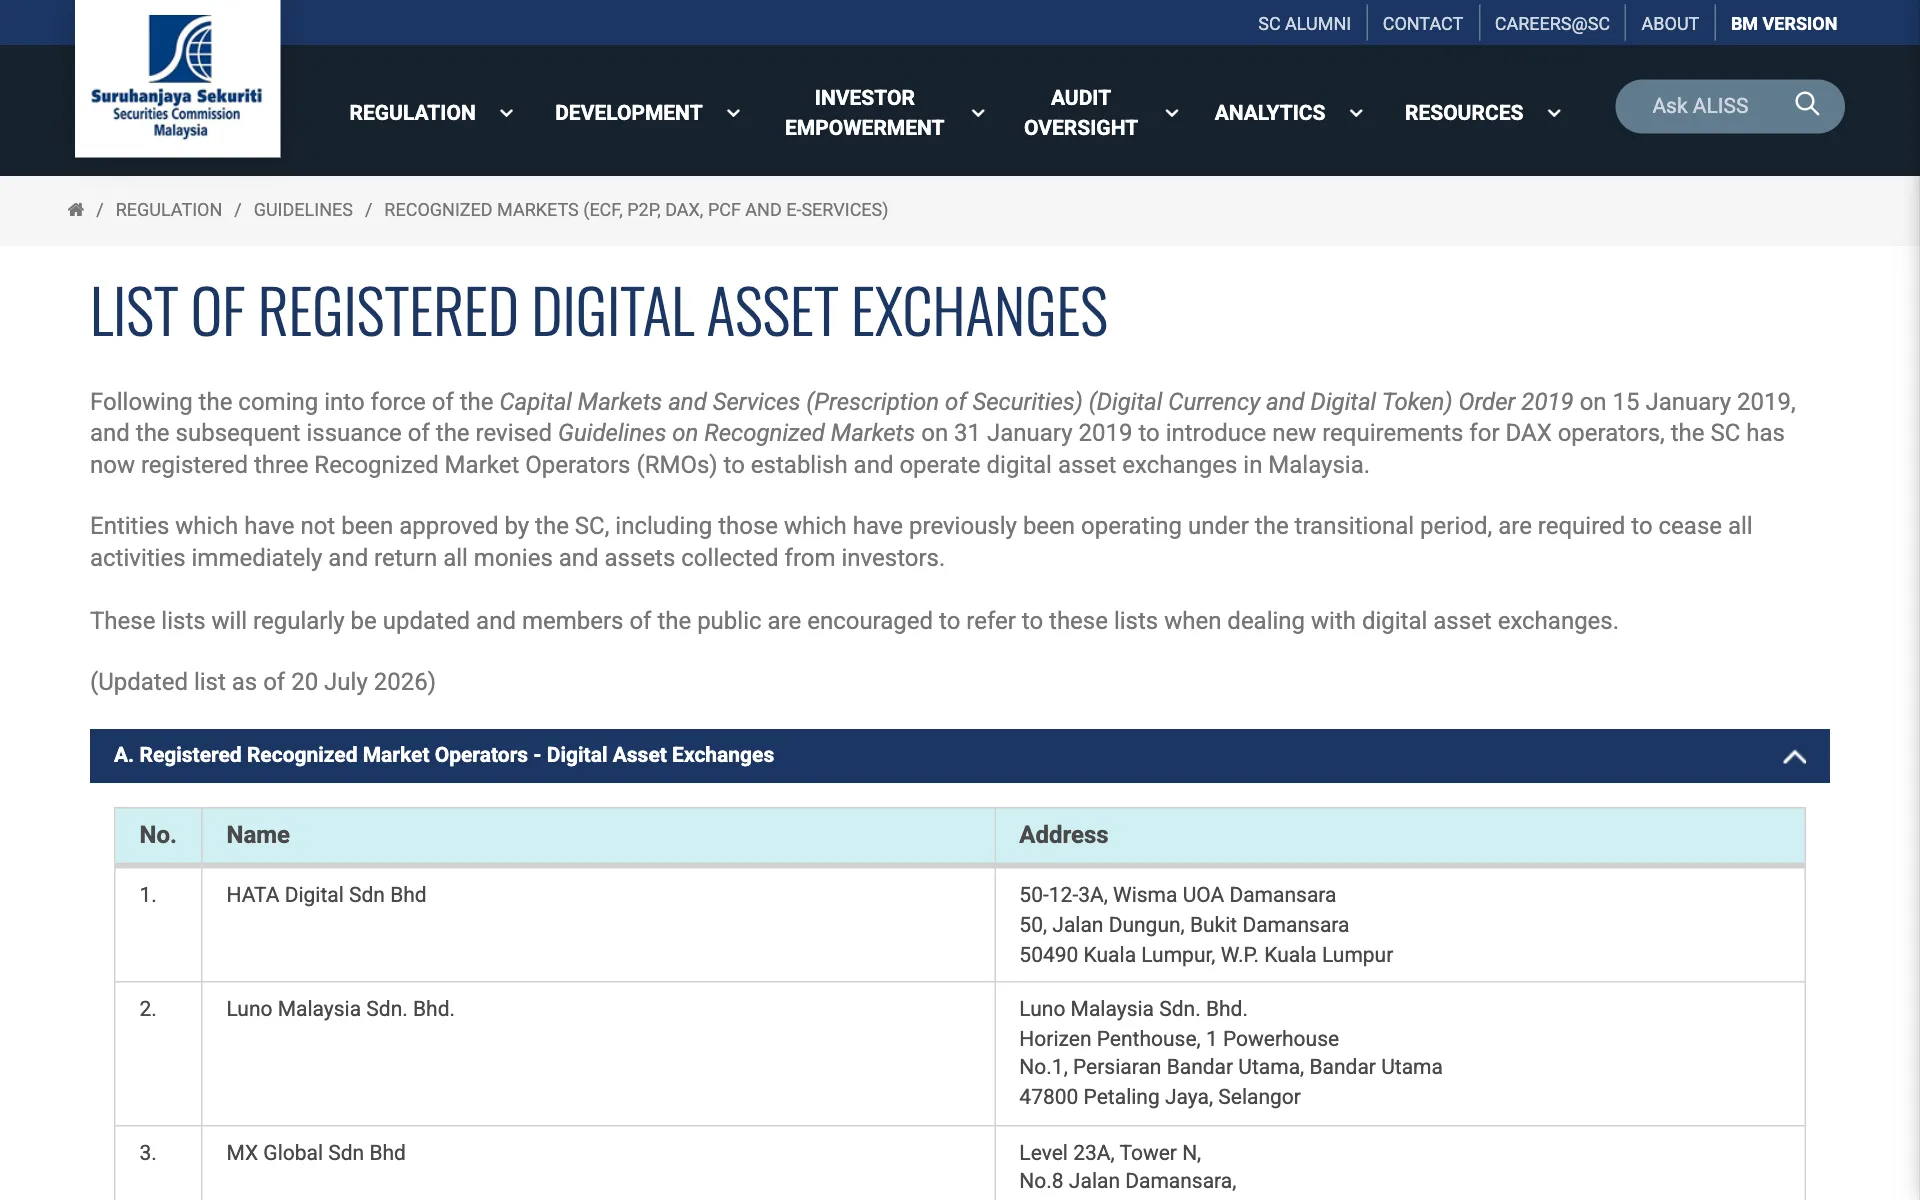Open the Audit Oversight dropdown arrow

[x=1171, y=113]
